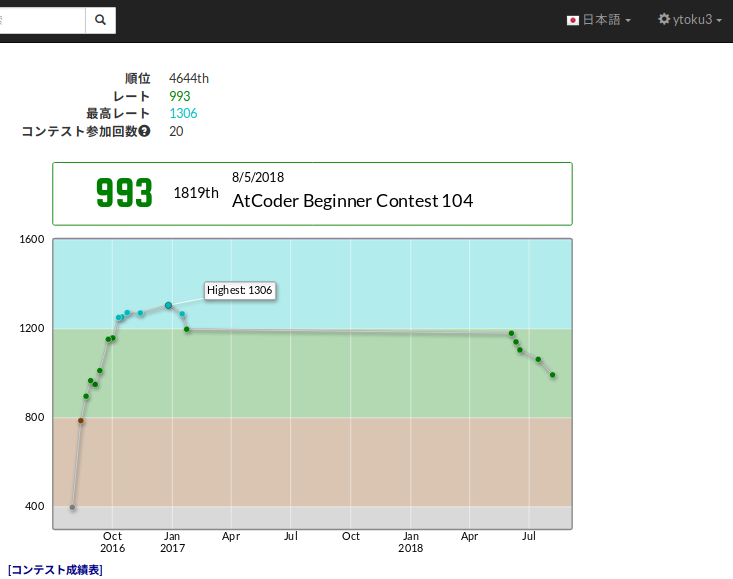Click the 1819th rank text

[196, 193]
